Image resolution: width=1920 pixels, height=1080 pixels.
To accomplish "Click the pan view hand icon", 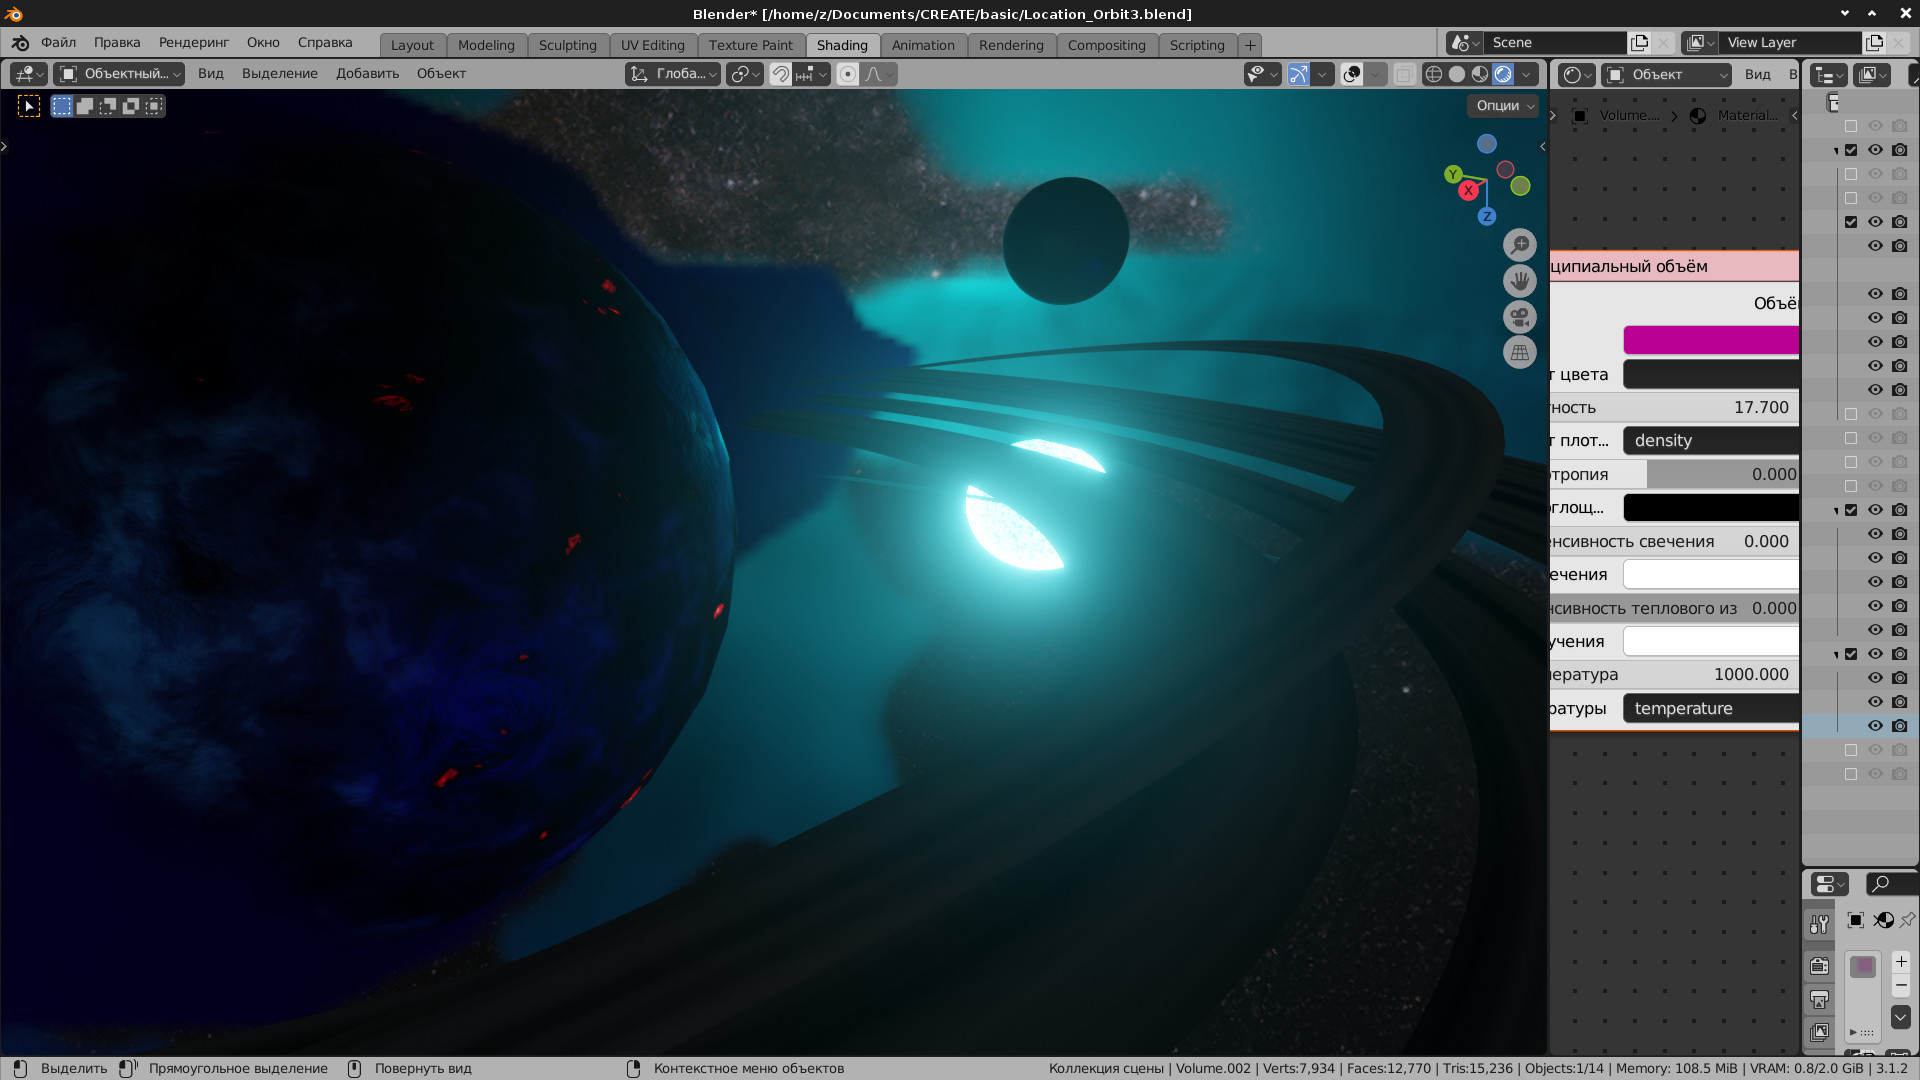I will (1519, 281).
